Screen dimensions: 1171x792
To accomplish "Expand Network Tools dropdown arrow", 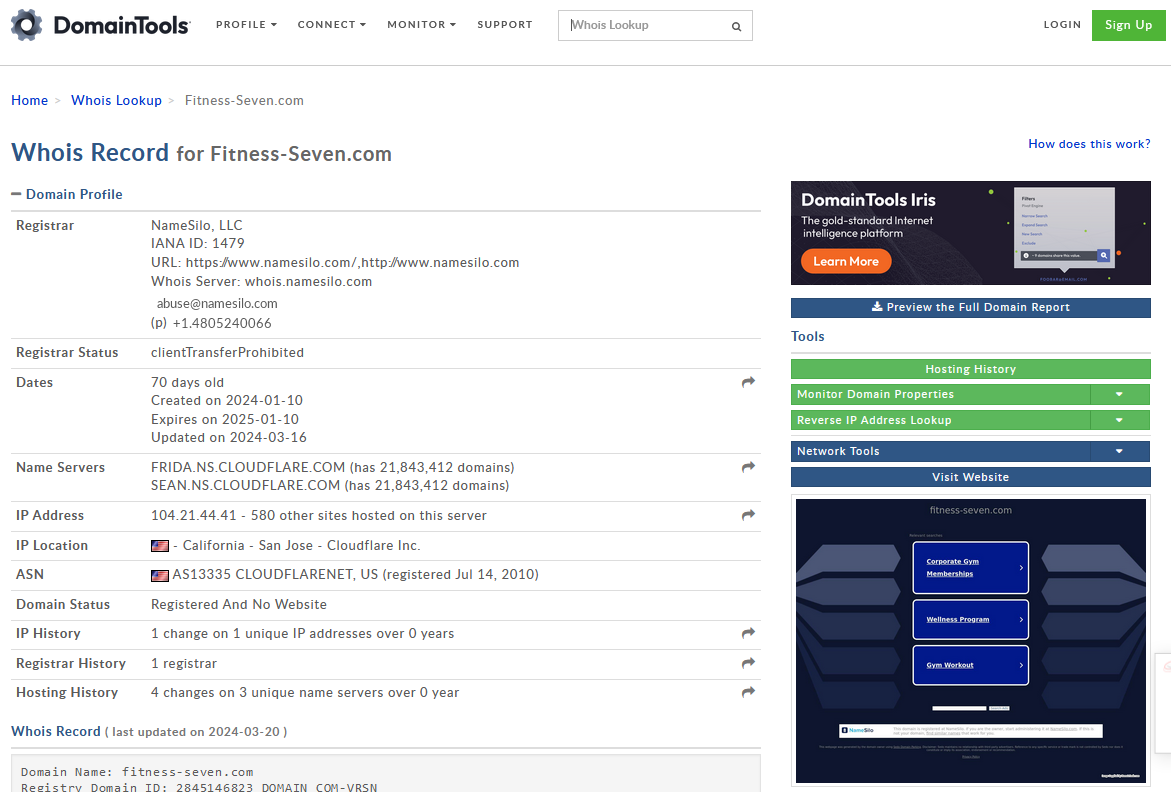I will pos(1119,451).
